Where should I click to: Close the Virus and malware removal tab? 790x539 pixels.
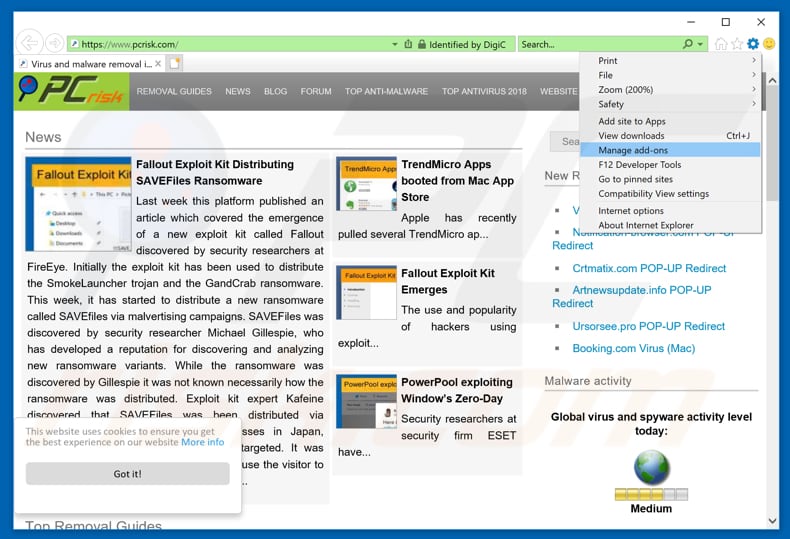tap(158, 64)
